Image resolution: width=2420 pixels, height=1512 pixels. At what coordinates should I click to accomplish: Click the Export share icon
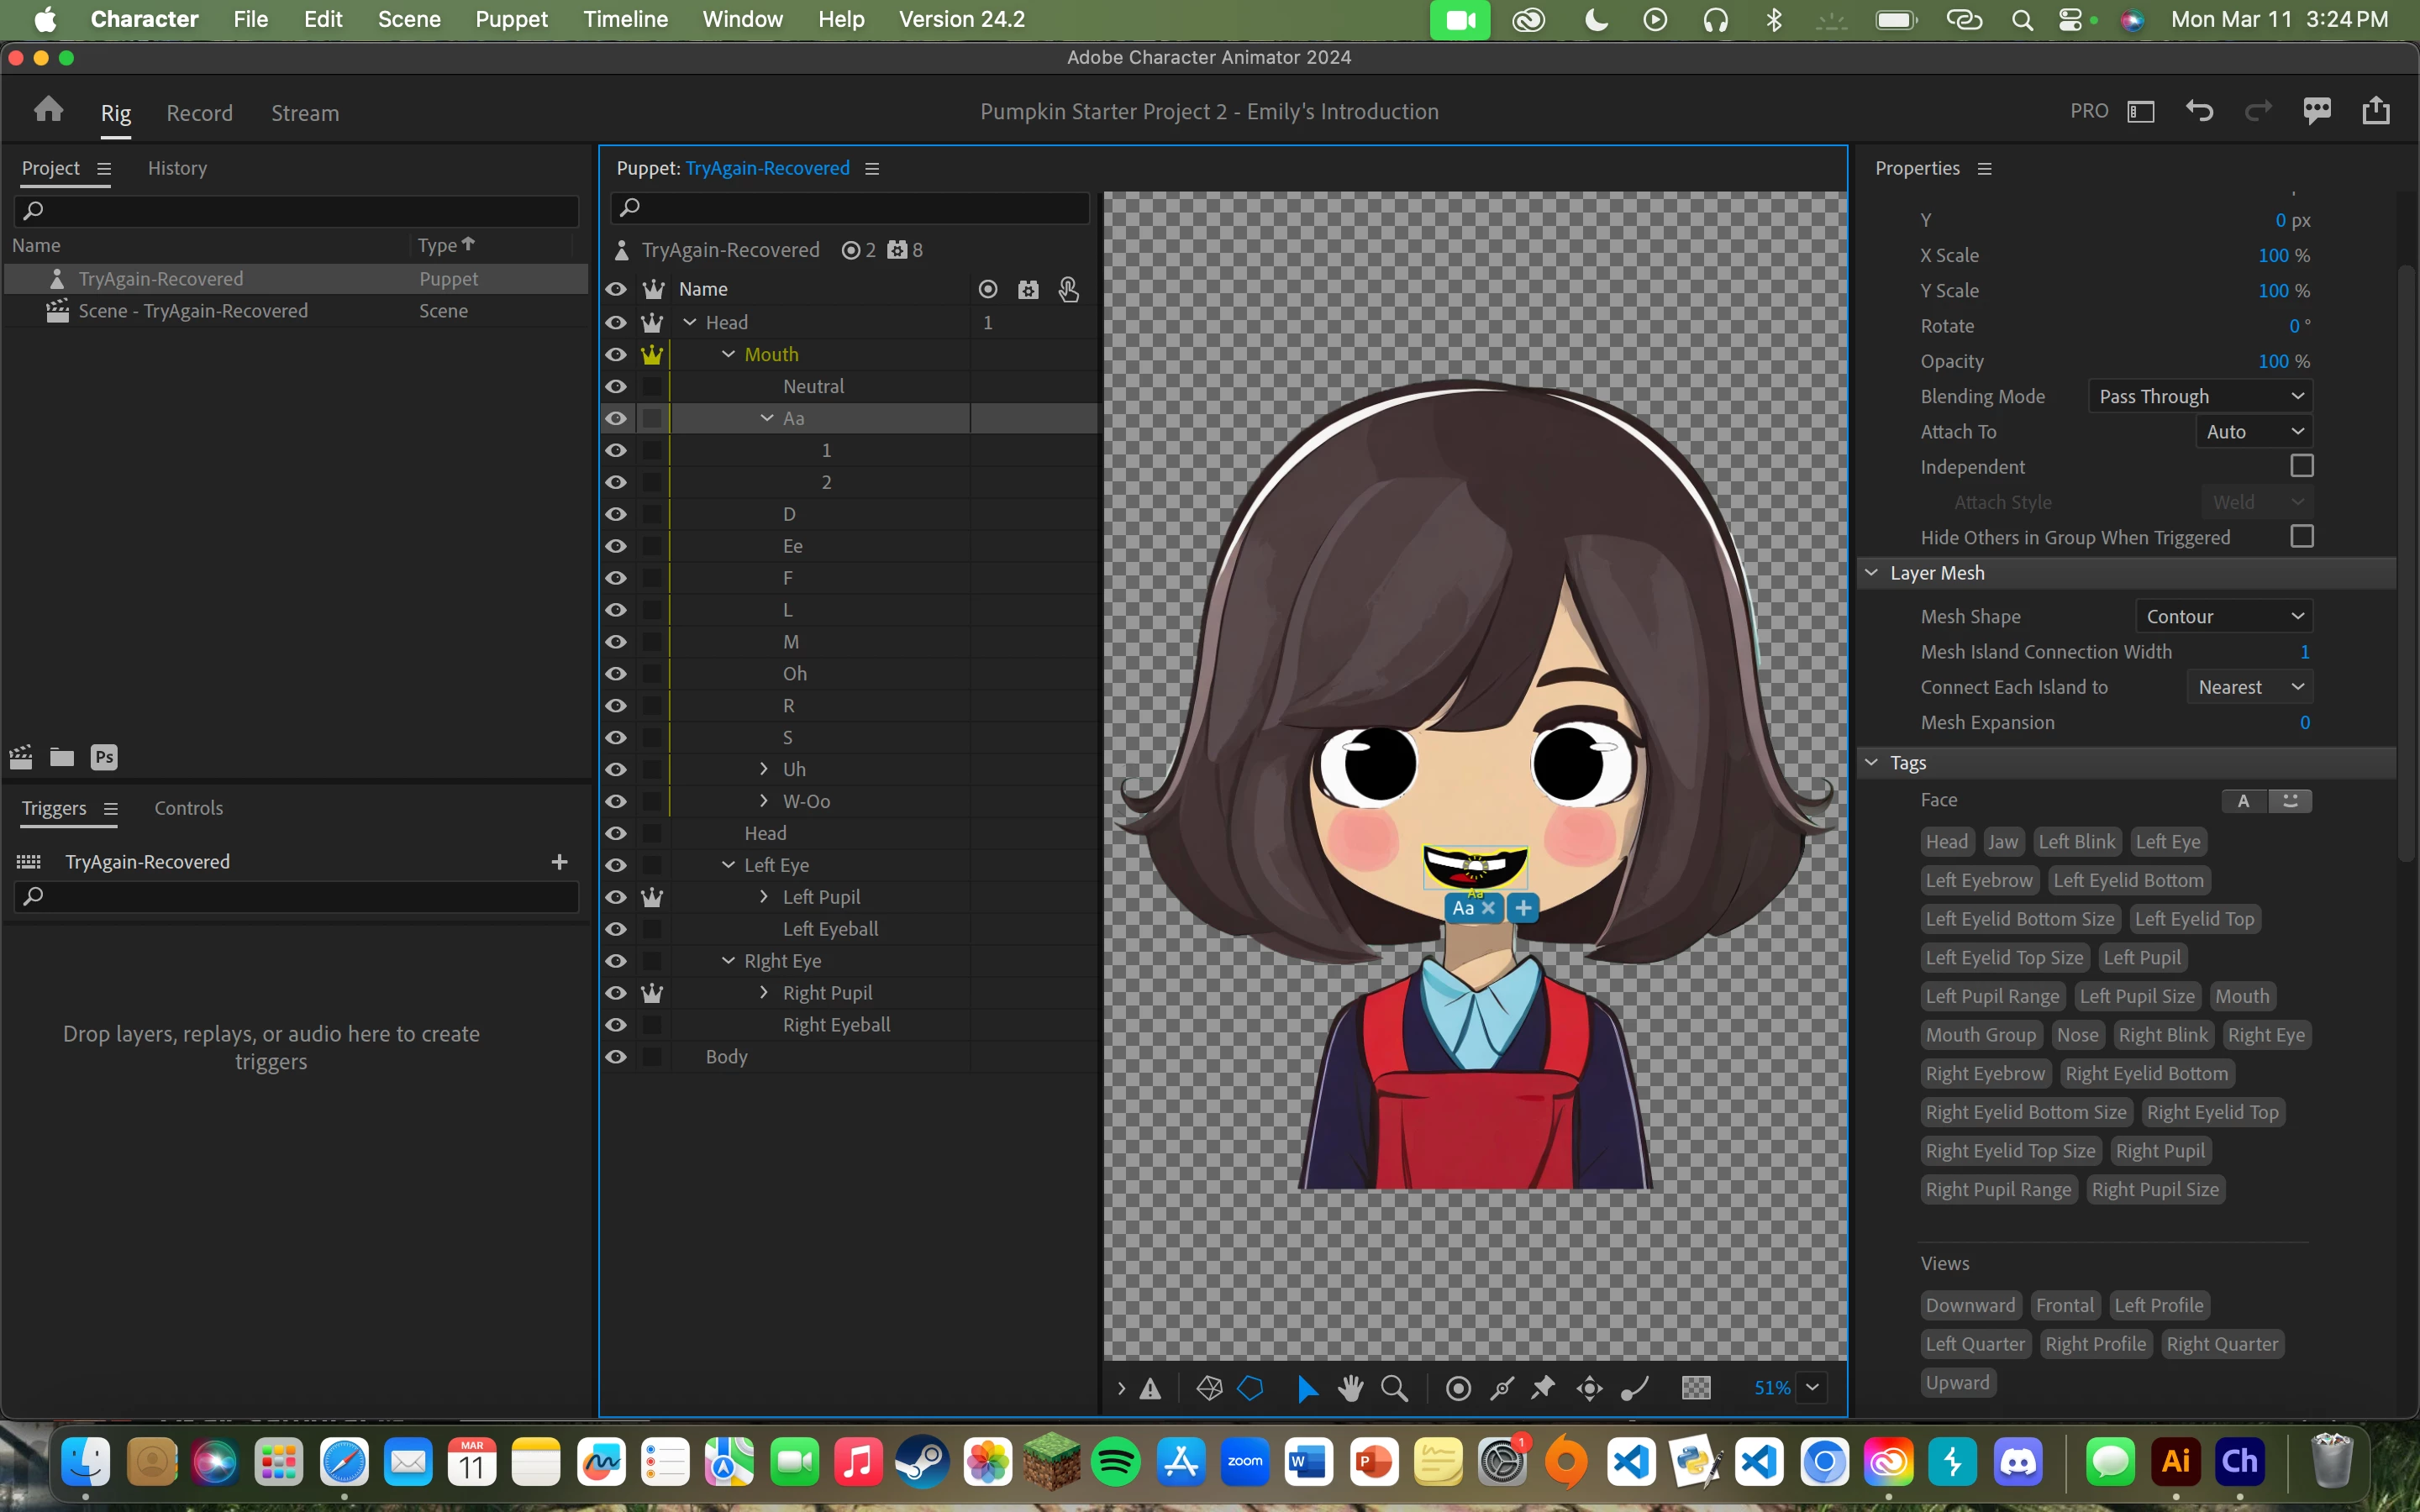click(2375, 111)
